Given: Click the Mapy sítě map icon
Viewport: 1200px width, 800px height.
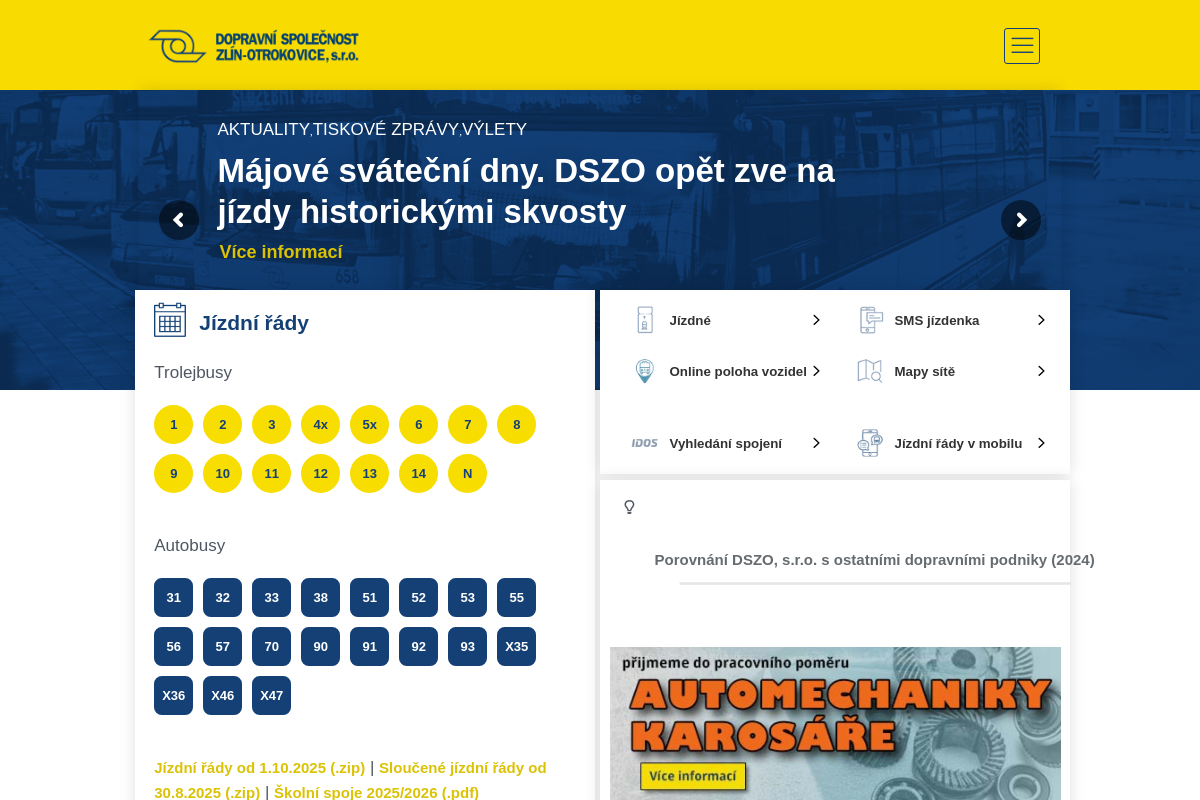Looking at the screenshot, I should click(870, 371).
